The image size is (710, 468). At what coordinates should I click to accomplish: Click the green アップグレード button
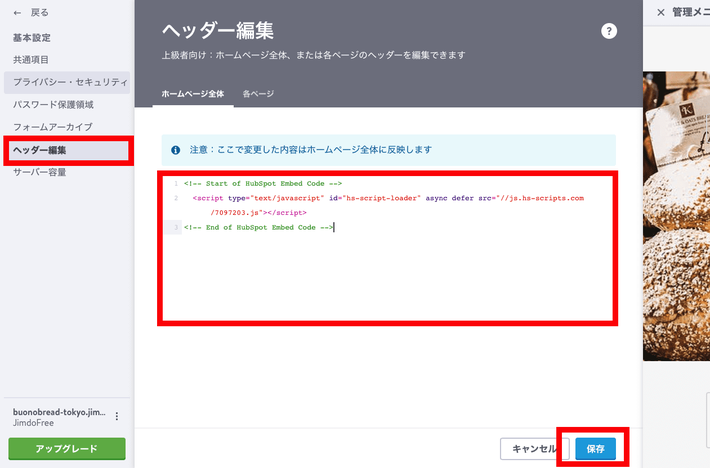(x=67, y=449)
